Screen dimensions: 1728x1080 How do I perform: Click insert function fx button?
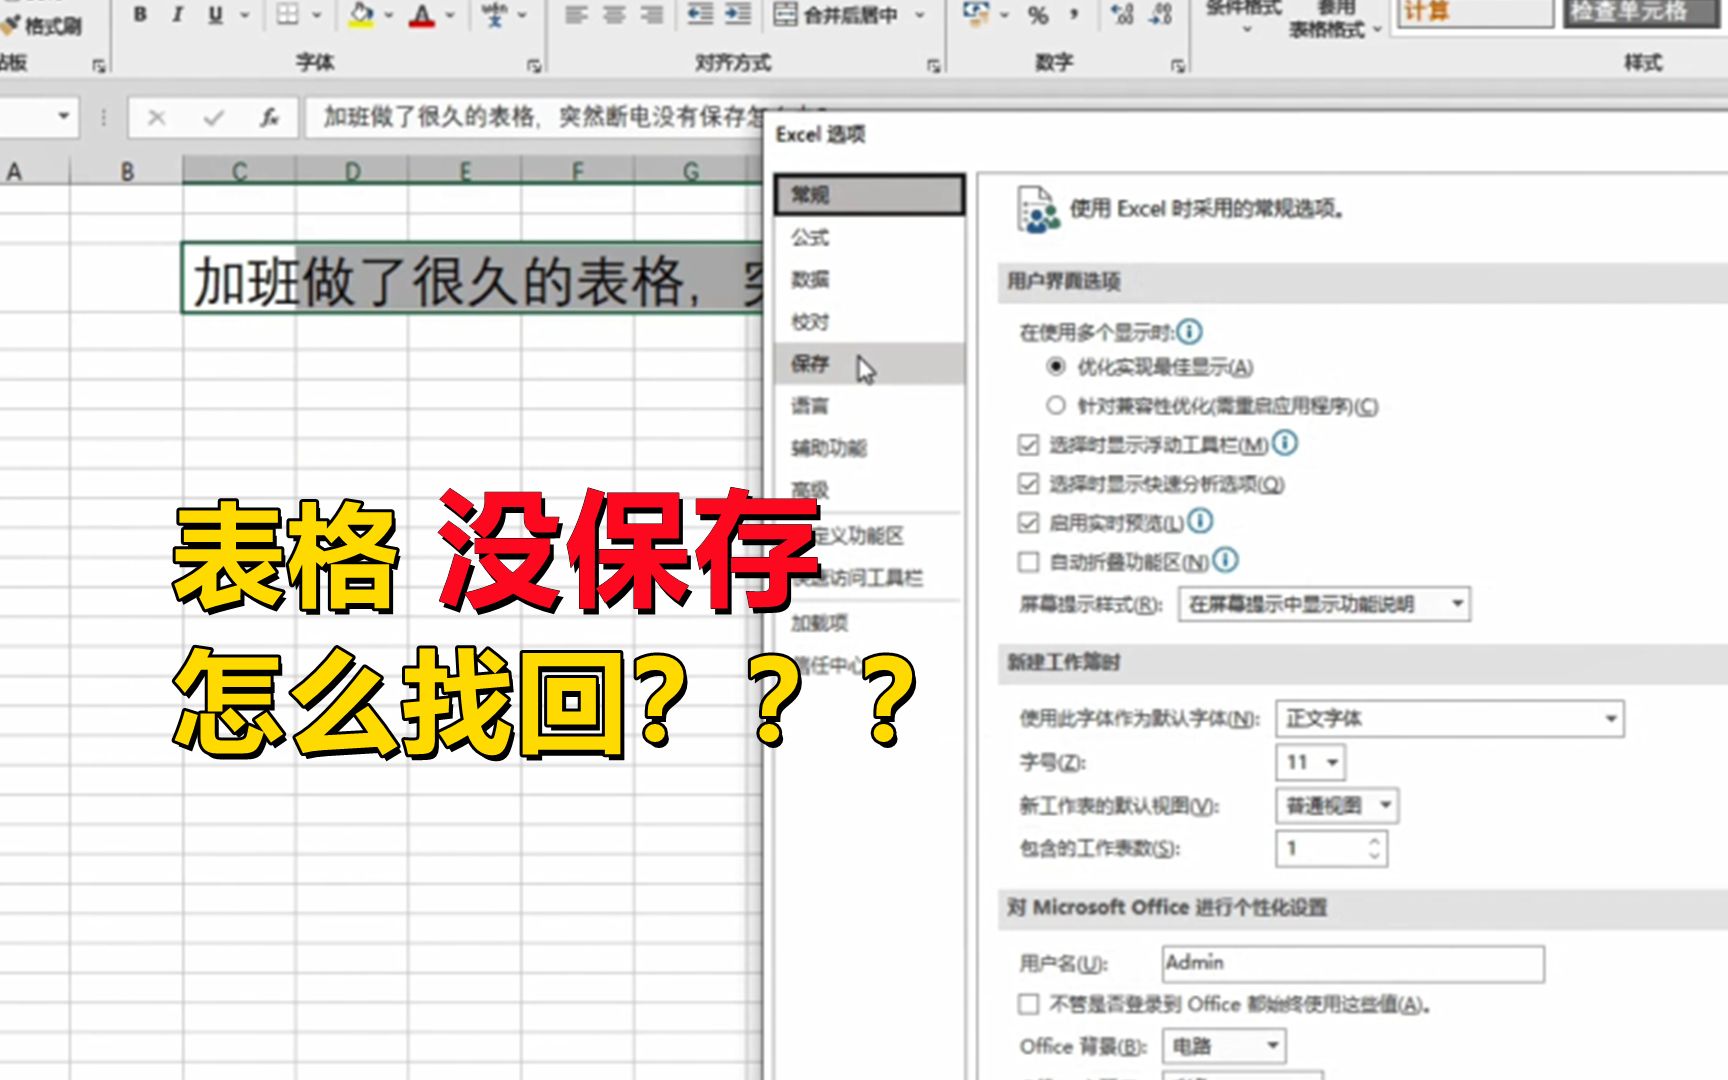(x=269, y=118)
